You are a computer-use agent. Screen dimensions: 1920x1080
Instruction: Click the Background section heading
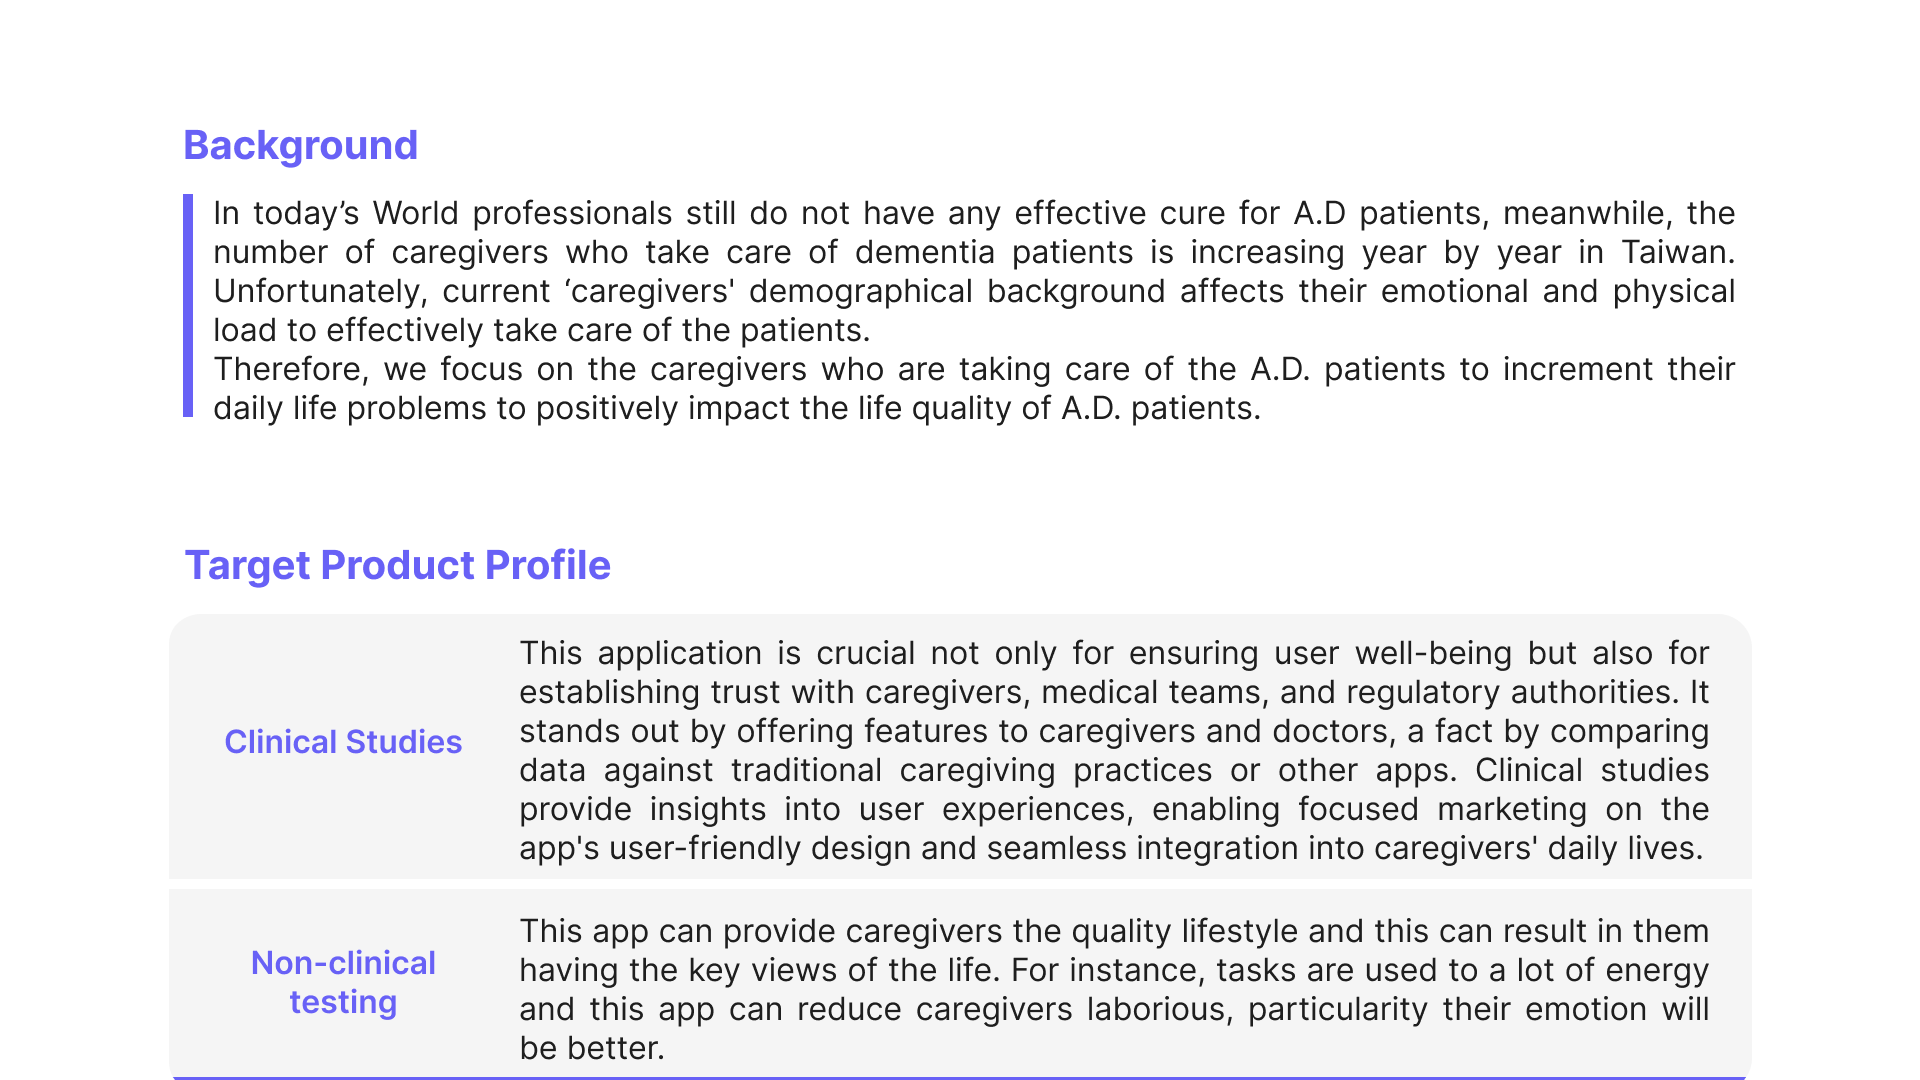(x=300, y=146)
